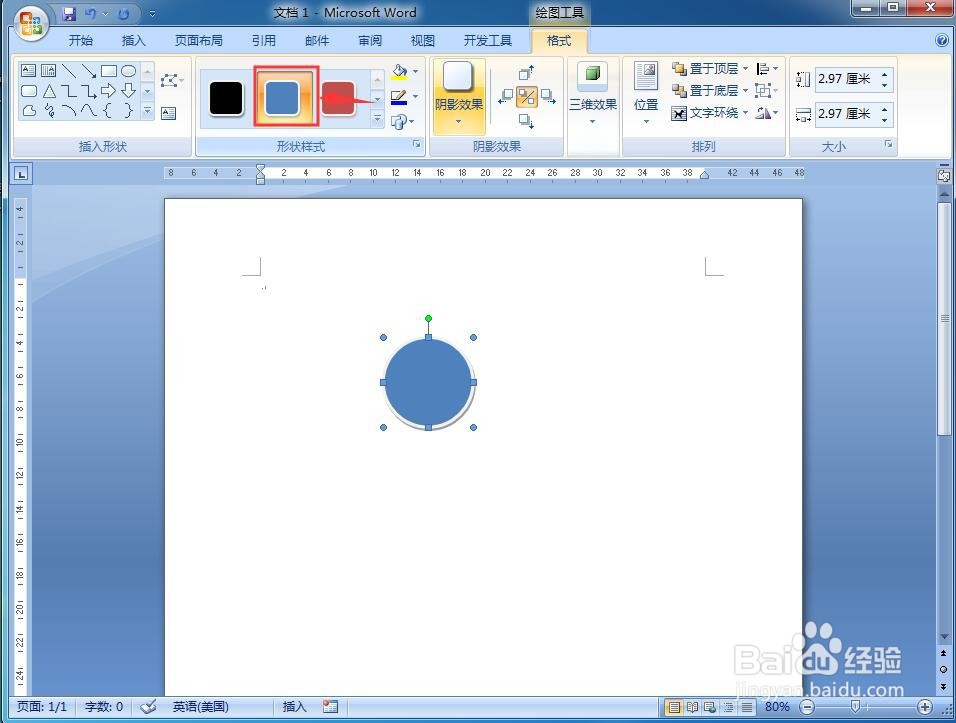Expand the shapes gallery fully

(x=147, y=110)
